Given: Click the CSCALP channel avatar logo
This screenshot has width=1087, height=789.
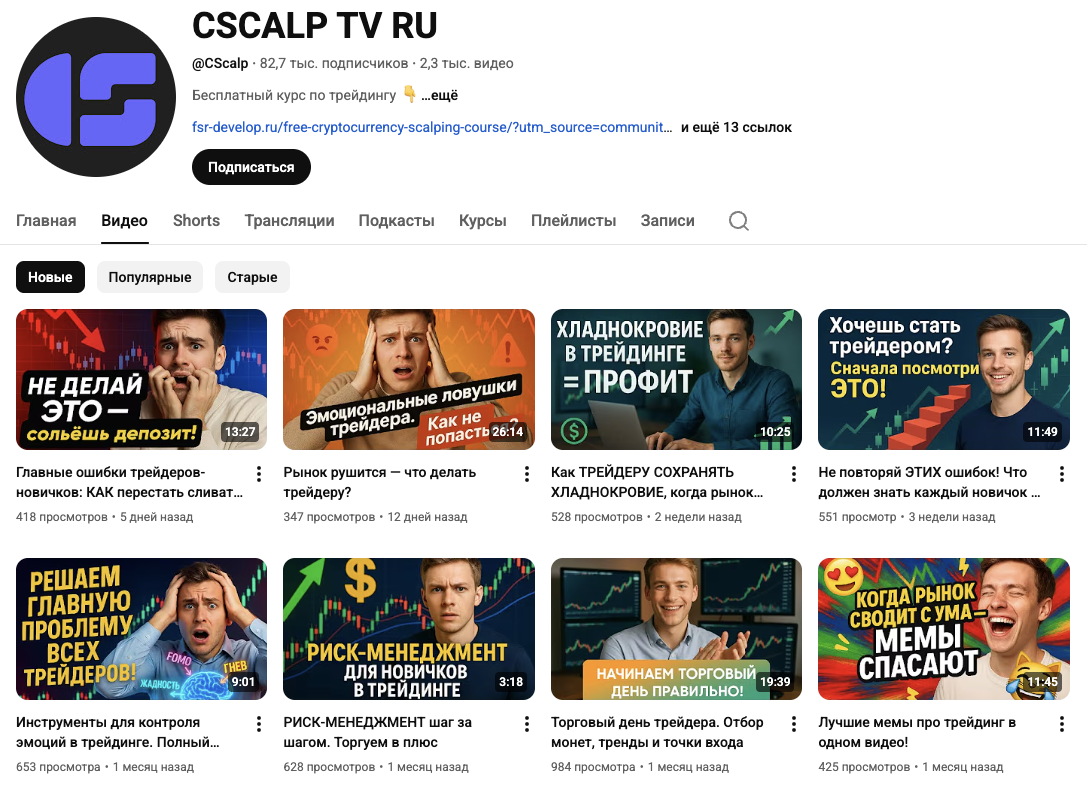Looking at the screenshot, I should pyautogui.click(x=96, y=97).
